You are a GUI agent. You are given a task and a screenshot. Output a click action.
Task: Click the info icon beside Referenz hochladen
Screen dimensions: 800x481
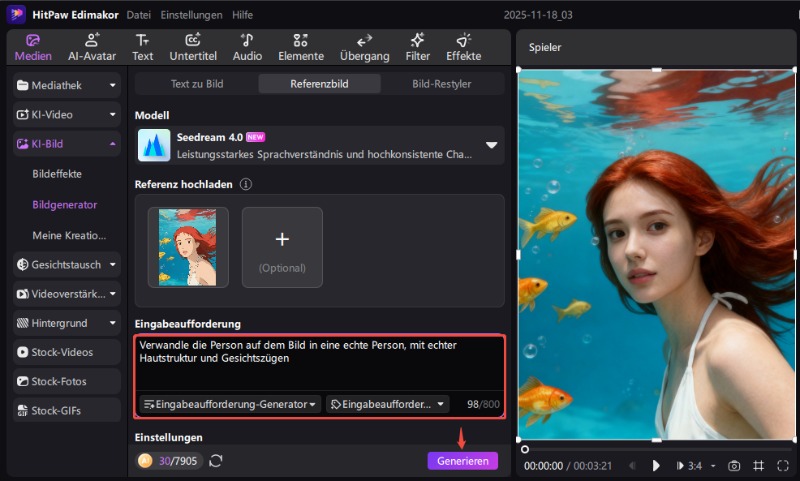pos(245,184)
